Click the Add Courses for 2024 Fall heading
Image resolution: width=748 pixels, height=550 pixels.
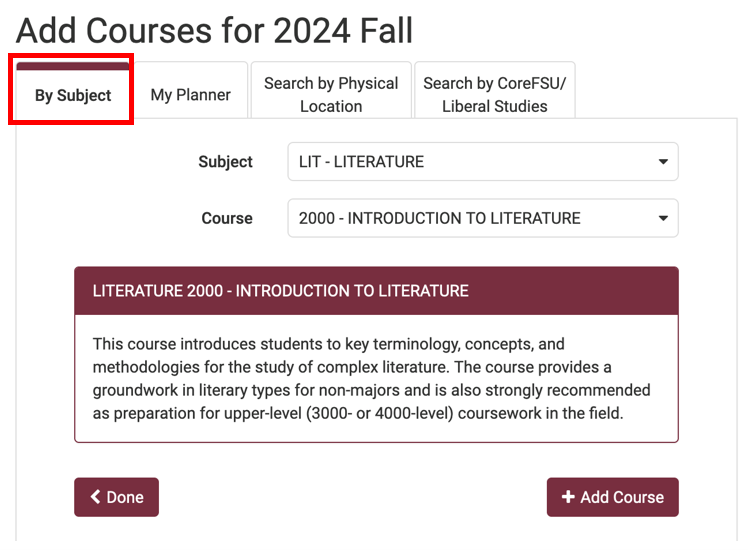pos(214,30)
